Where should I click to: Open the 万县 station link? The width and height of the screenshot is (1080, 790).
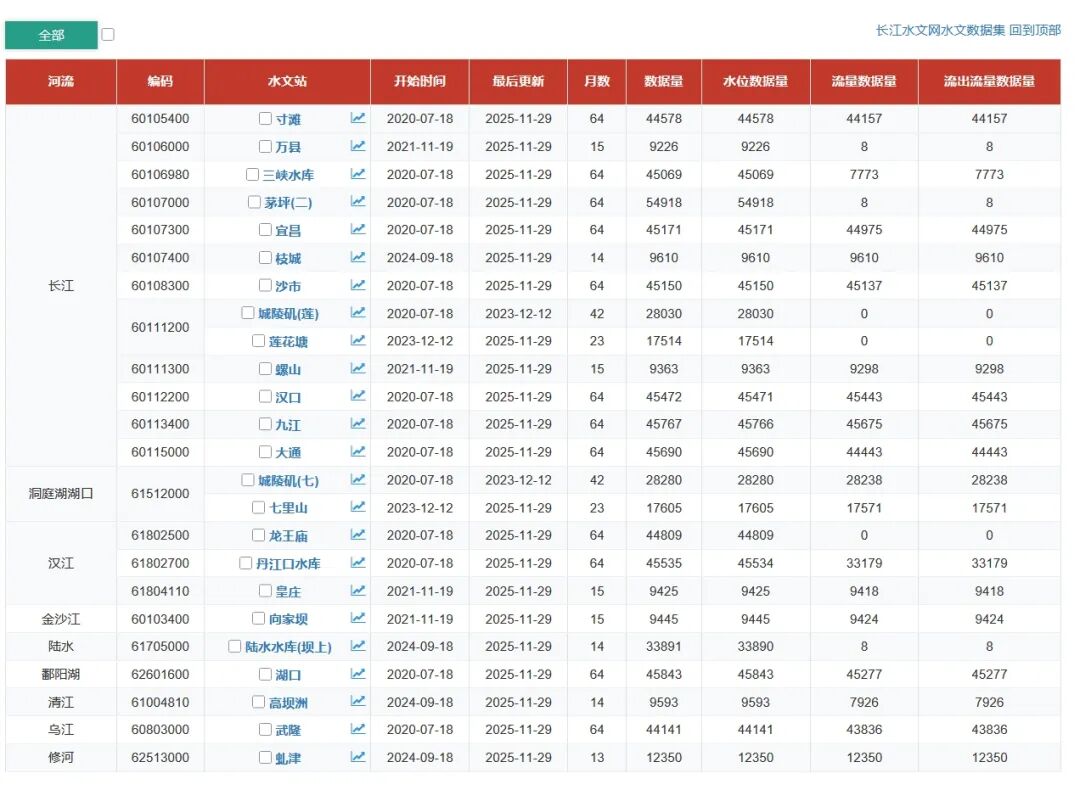[288, 147]
